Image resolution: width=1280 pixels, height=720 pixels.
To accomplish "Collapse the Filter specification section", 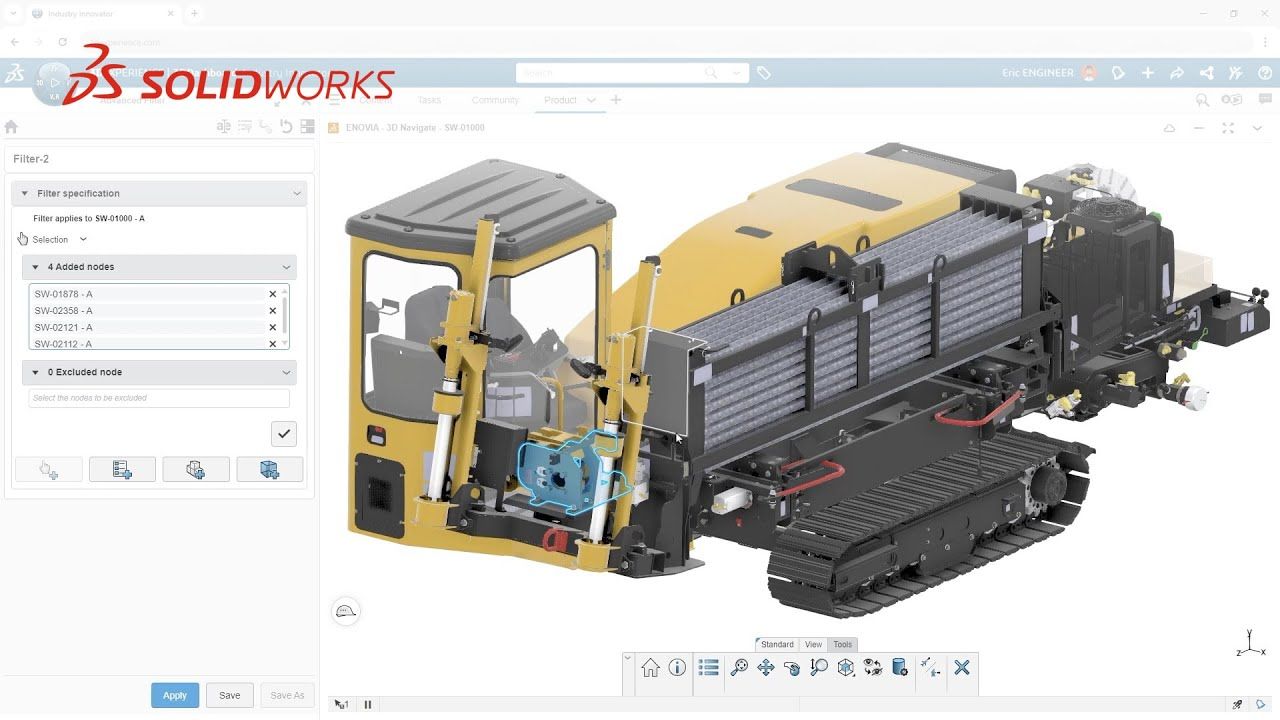I will pyautogui.click(x=296, y=193).
